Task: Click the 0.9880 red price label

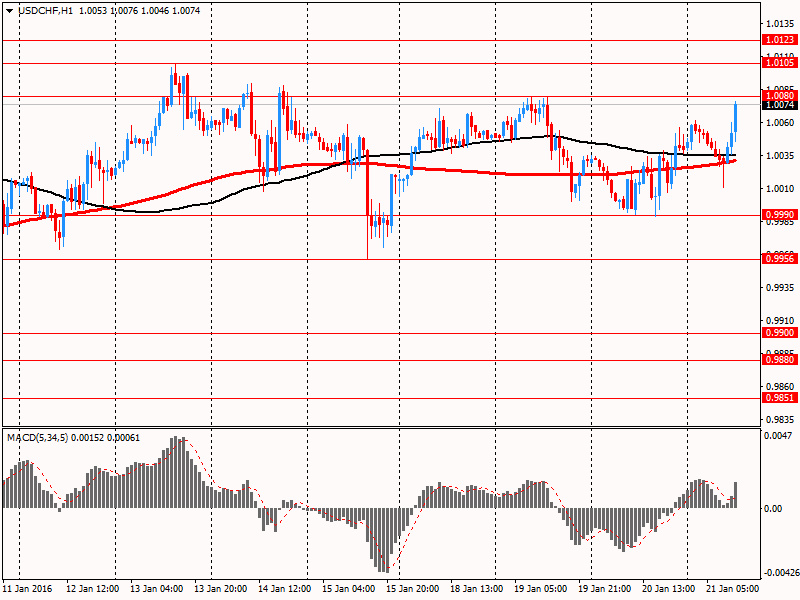Action: (x=779, y=360)
